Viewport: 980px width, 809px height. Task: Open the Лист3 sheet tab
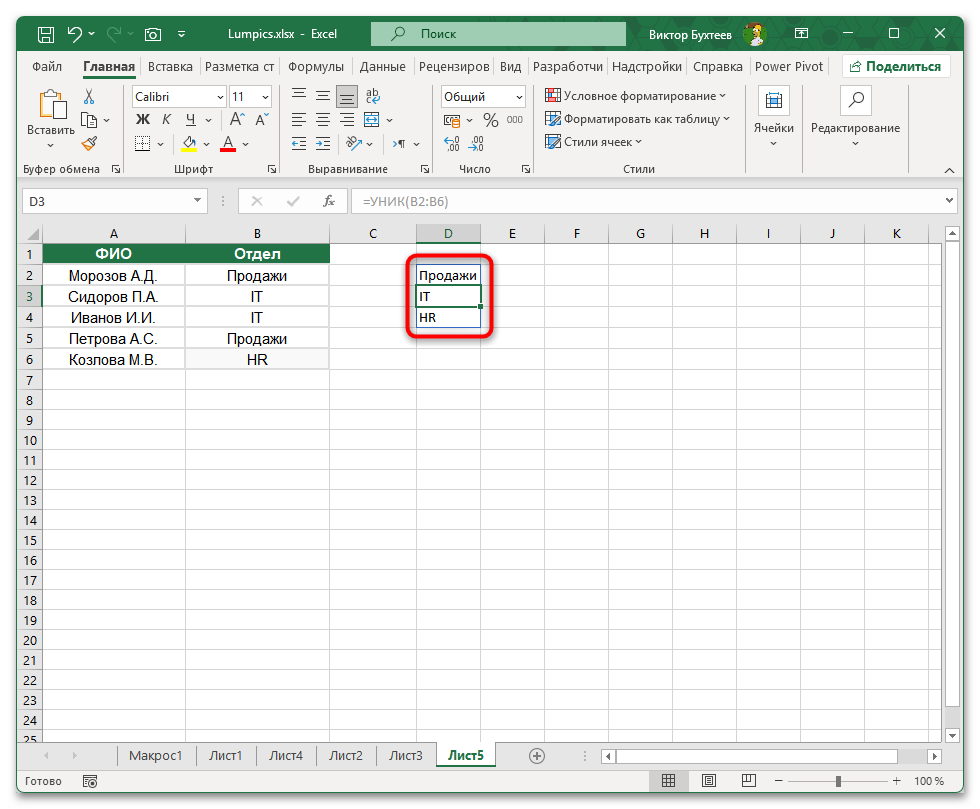click(405, 756)
